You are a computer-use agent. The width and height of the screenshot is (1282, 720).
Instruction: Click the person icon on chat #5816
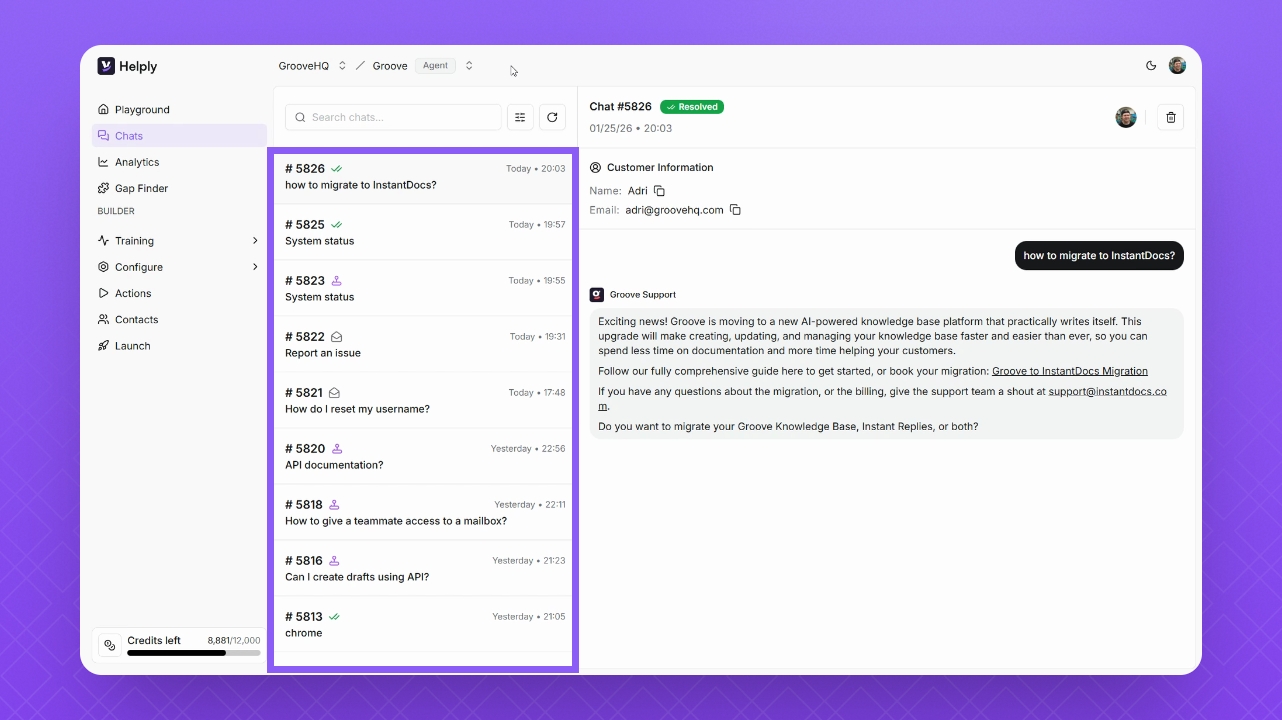tap(335, 561)
